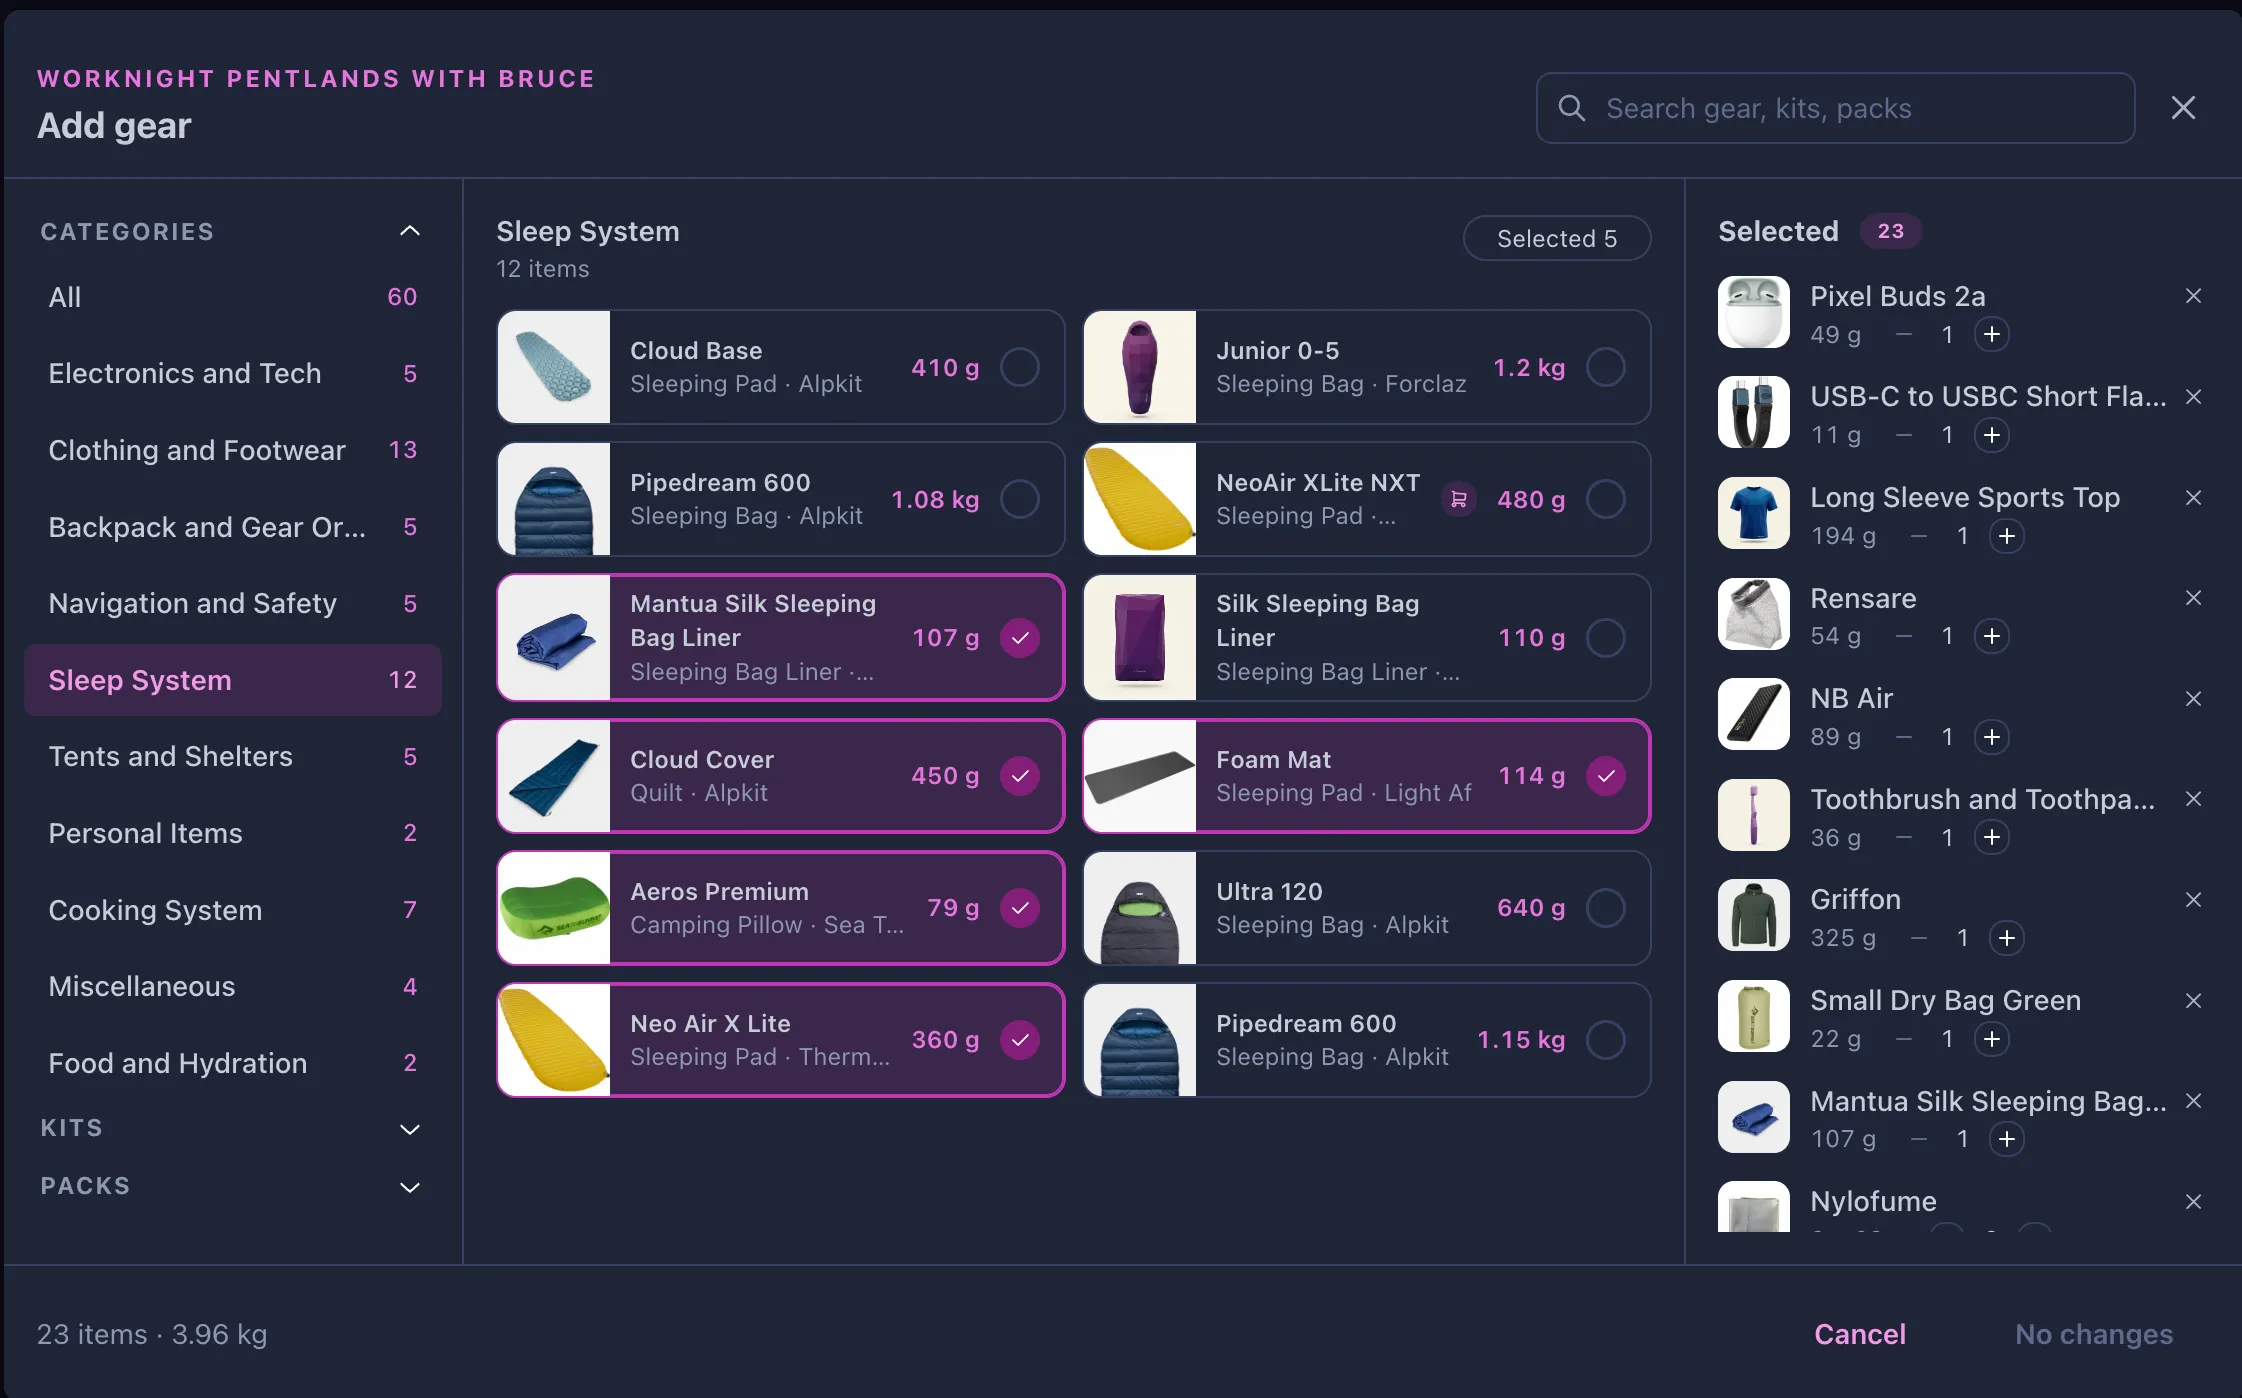The image size is (2242, 1398).
Task: Remove Rensare from selected list
Action: (2193, 598)
